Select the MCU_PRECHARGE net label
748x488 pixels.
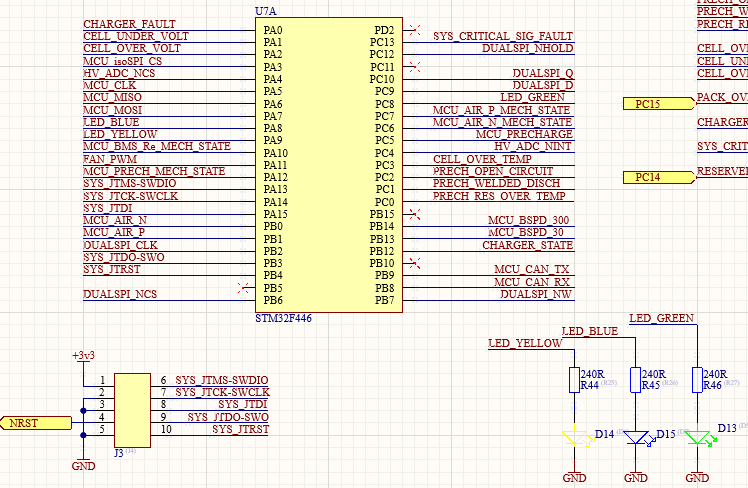pos(524,135)
